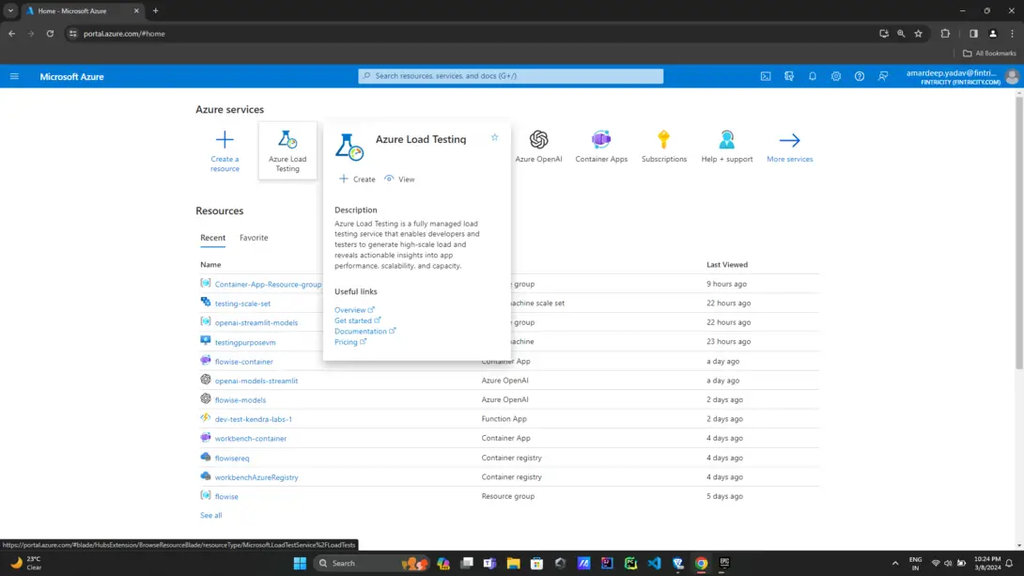This screenshot has width=1024, height=576.
Task: Open All Bookmarks folder
Action: click(989, 53)
